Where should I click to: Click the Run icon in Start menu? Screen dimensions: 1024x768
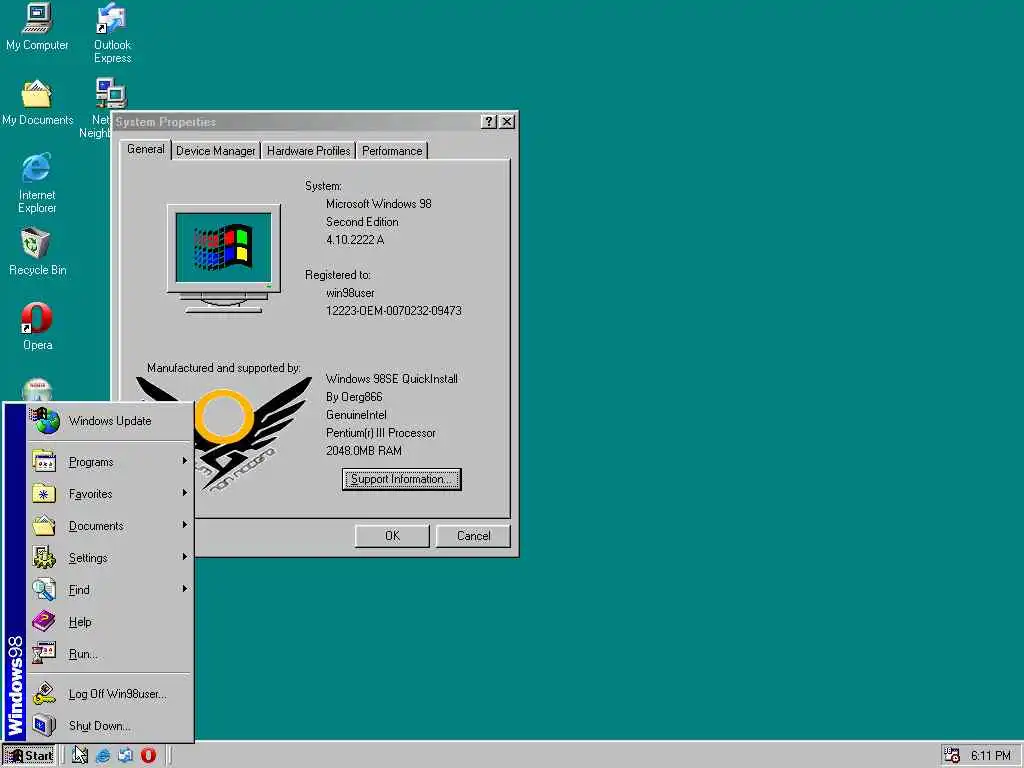pos(44,653)
